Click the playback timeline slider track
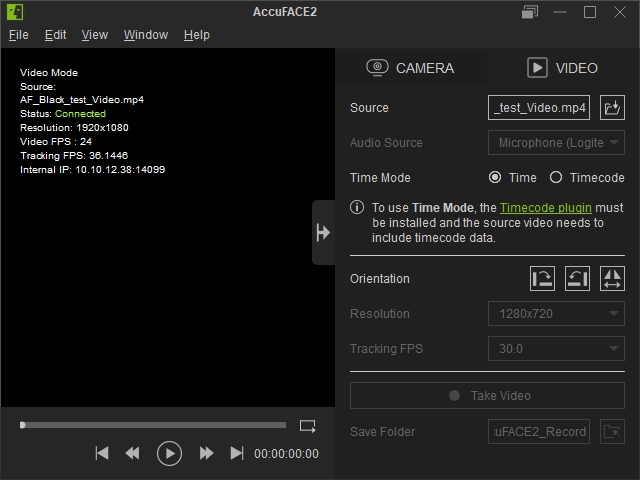Image resolution: width=640 pixels, height=480 pixels. point(153,425)
